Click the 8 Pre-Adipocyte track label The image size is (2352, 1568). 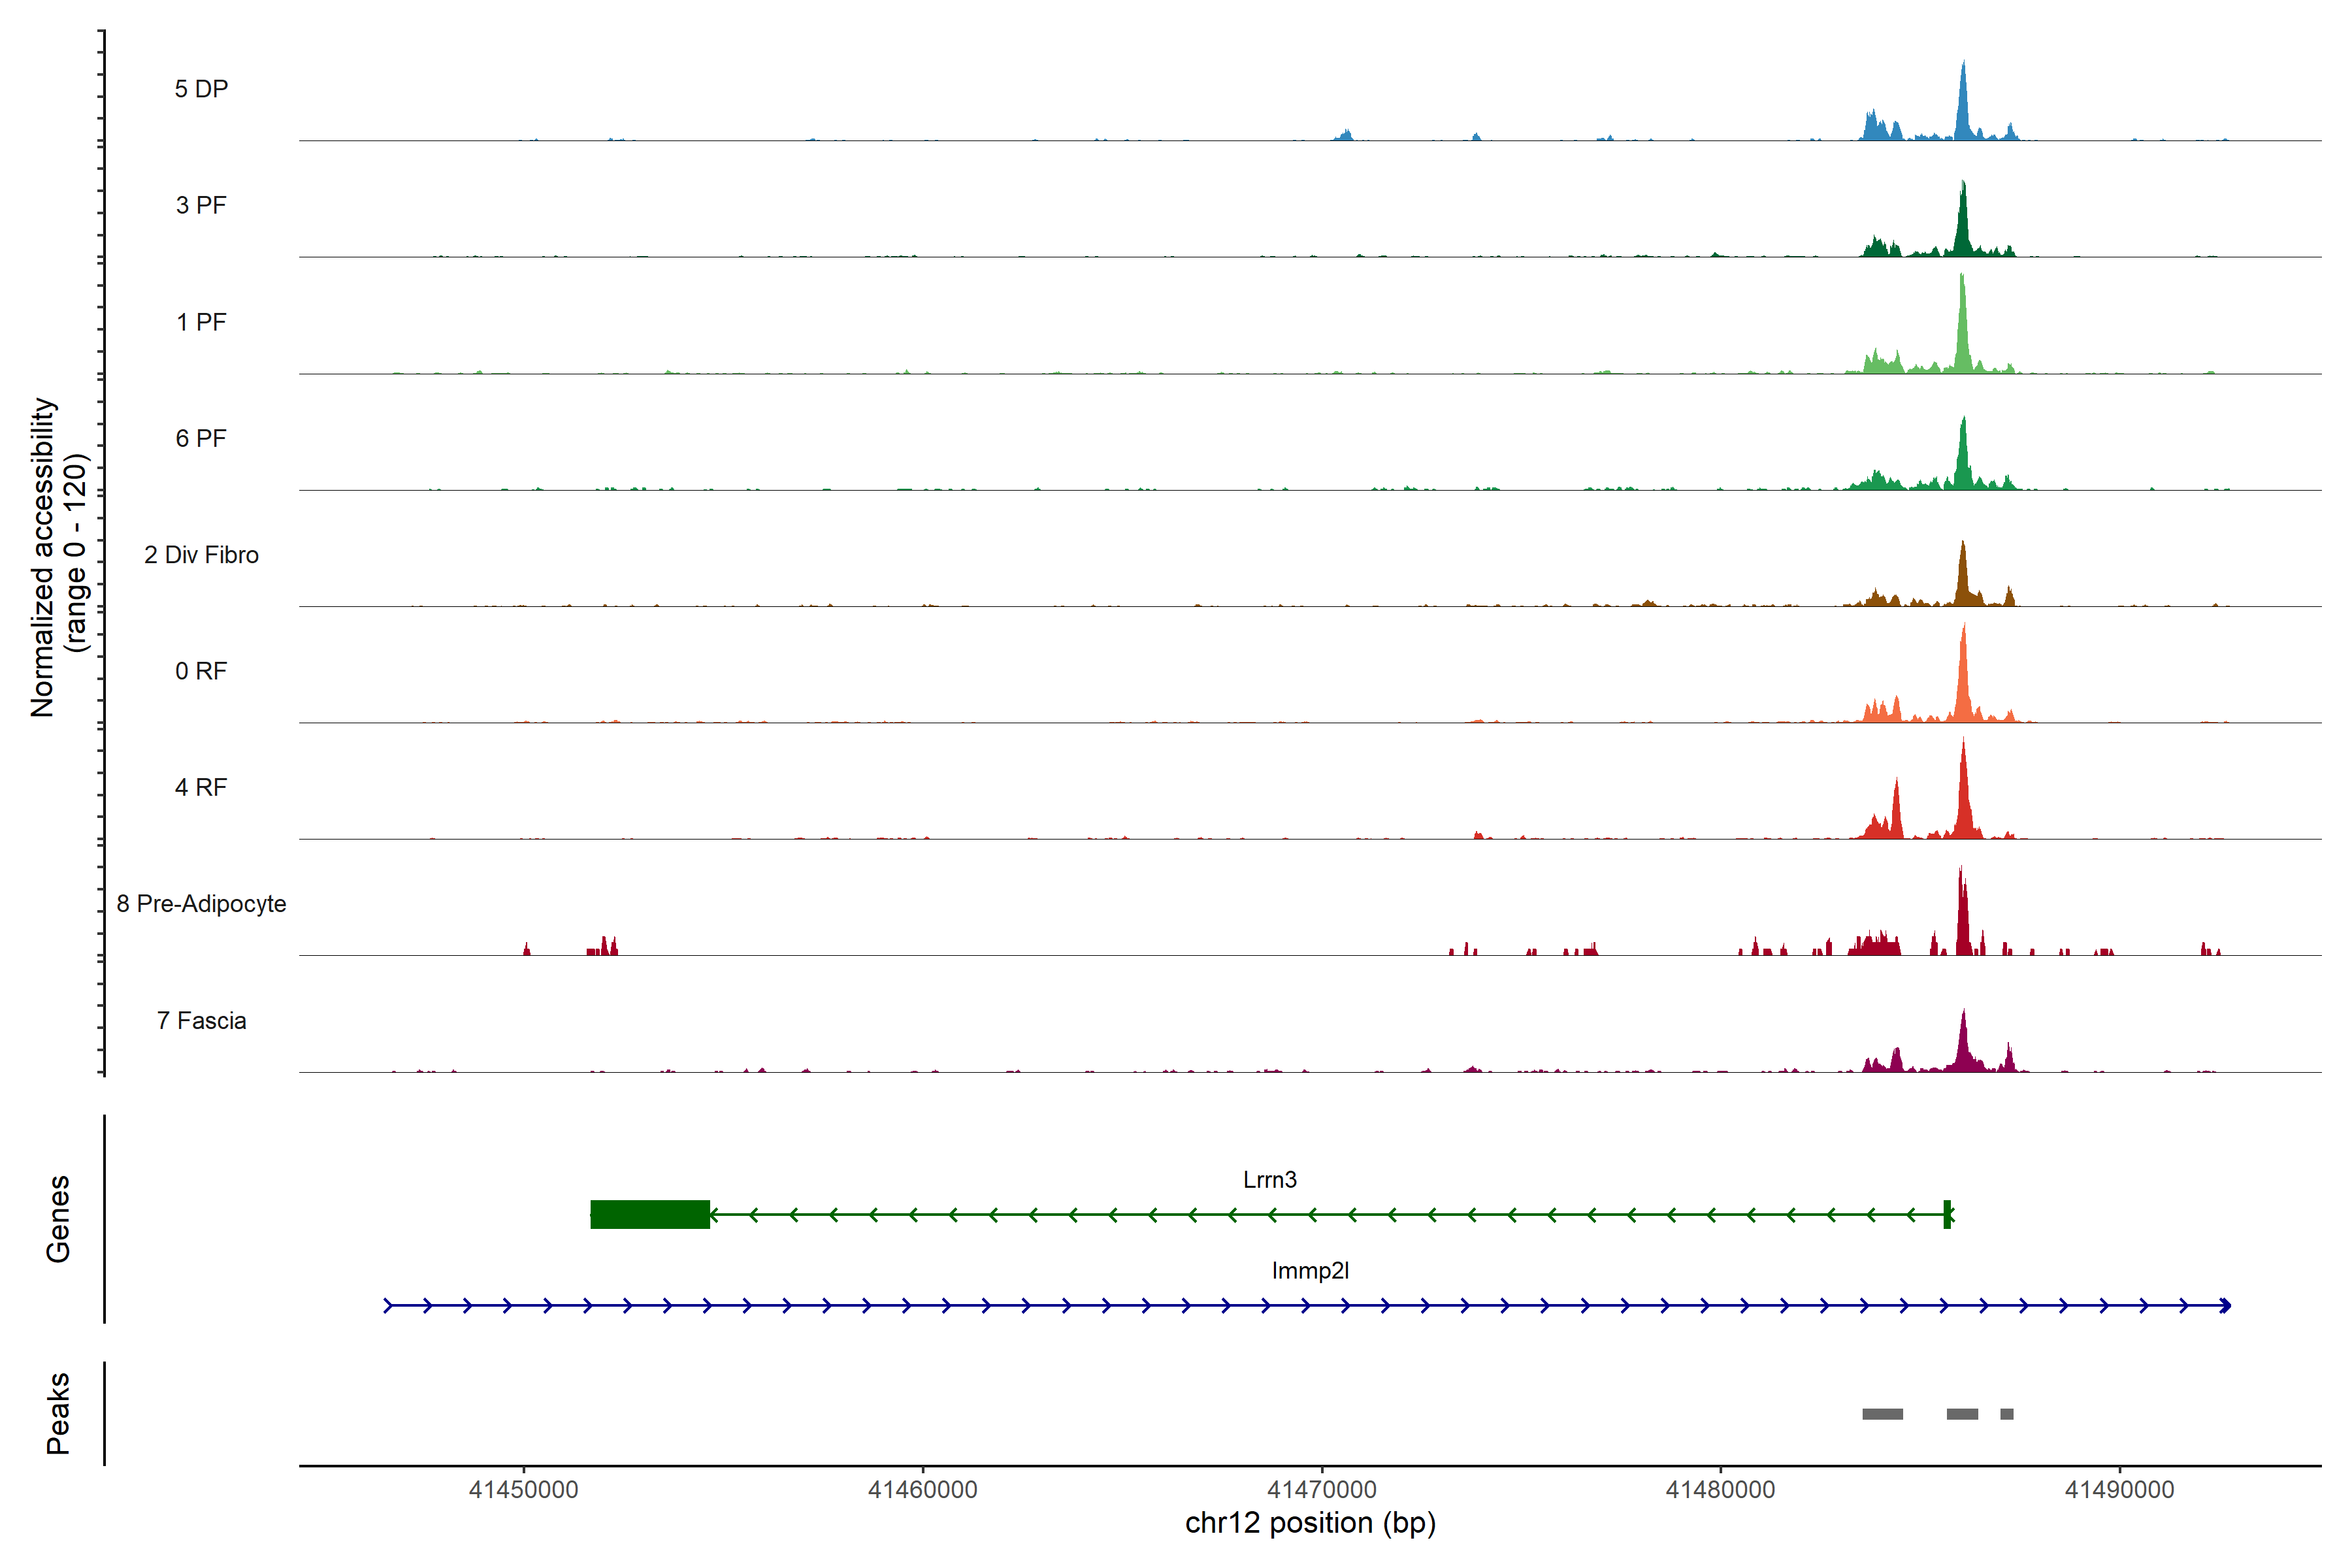(x=201, y=904)
